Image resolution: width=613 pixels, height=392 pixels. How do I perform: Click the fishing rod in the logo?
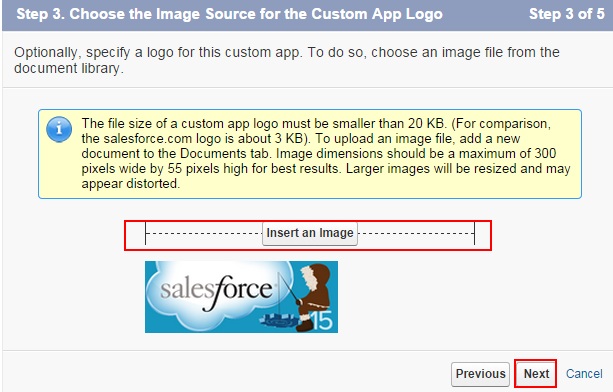coord(288,288)
